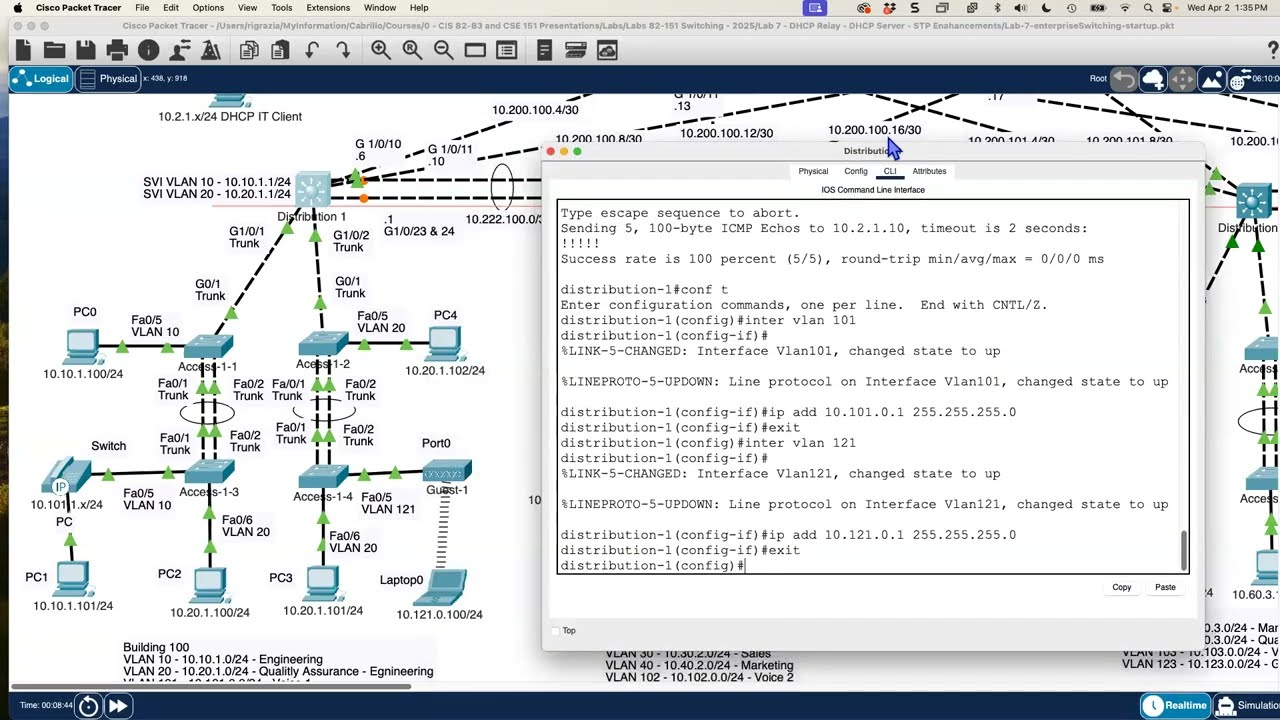The width and height of the screenshot is (1280, 720).
Task: Click the Copy button below CLI
Action: pos(1122,587)
